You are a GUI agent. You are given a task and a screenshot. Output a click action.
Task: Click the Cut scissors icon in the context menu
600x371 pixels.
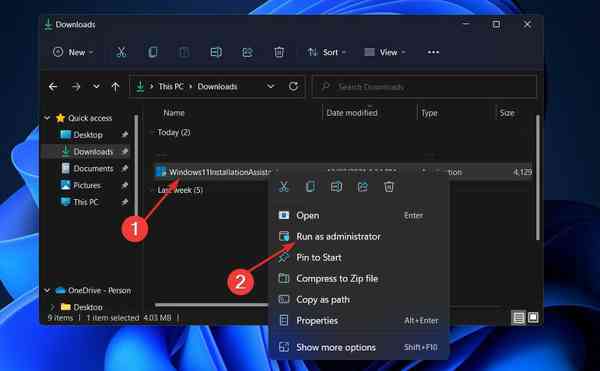284,187
